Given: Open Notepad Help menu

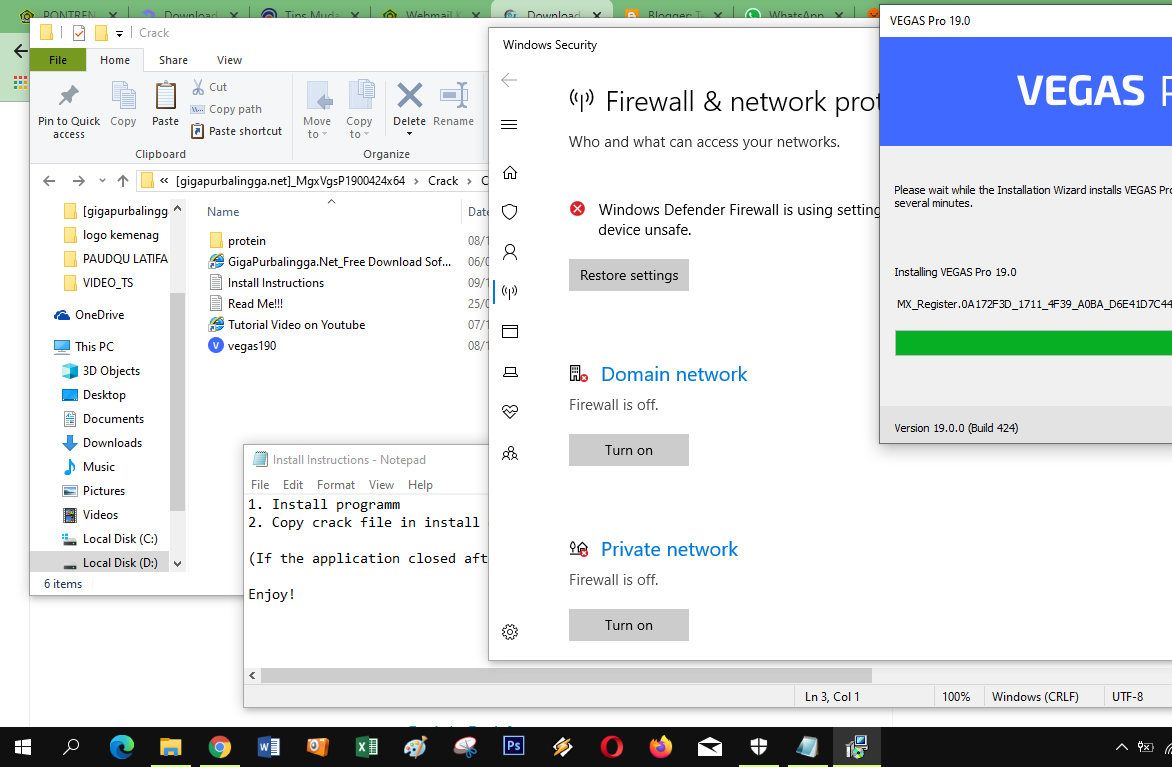Looking at the screenshot, I should [420, 484].
